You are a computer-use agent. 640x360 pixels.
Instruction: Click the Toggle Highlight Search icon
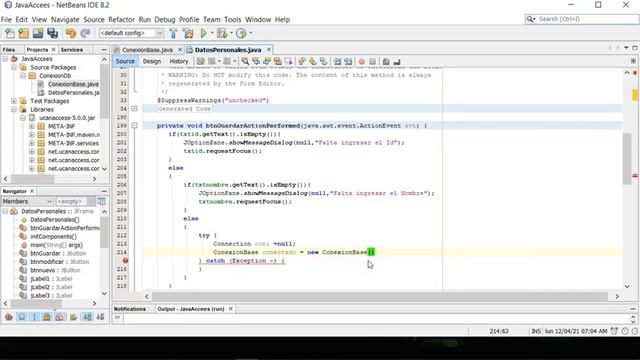(x=278, y=61)
